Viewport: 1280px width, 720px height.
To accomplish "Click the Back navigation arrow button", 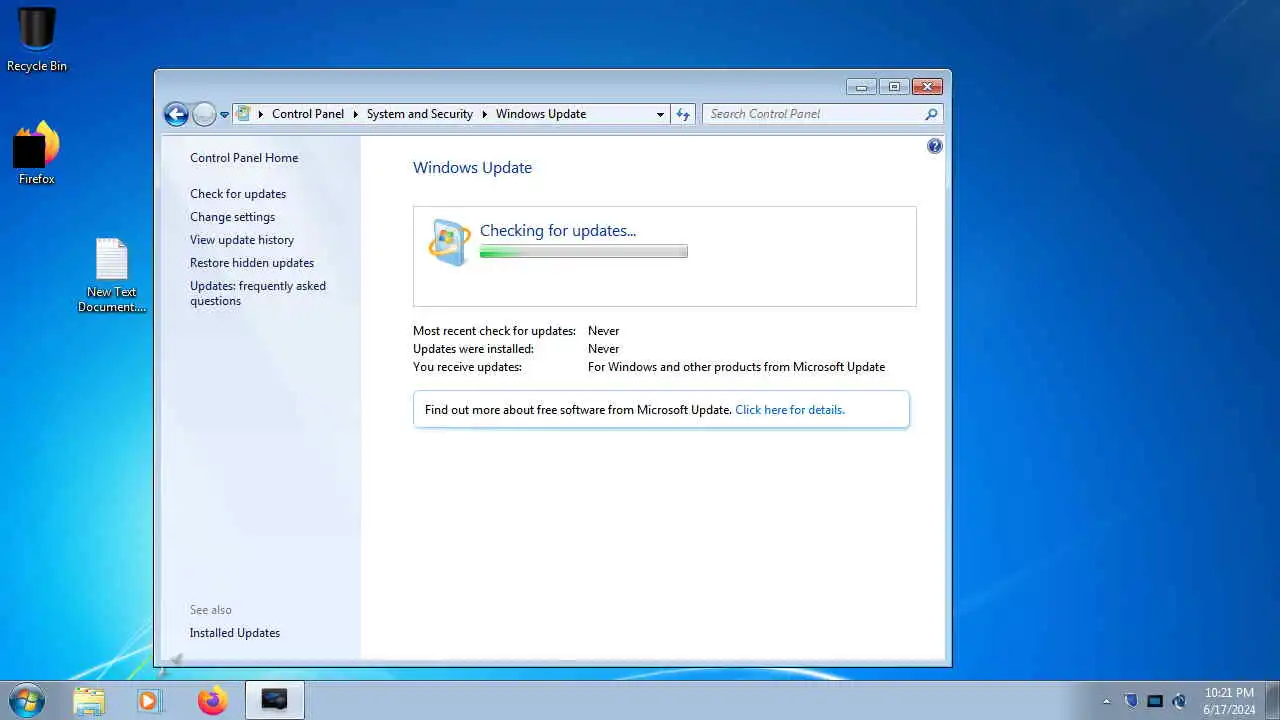I will (x=176, y=114).
